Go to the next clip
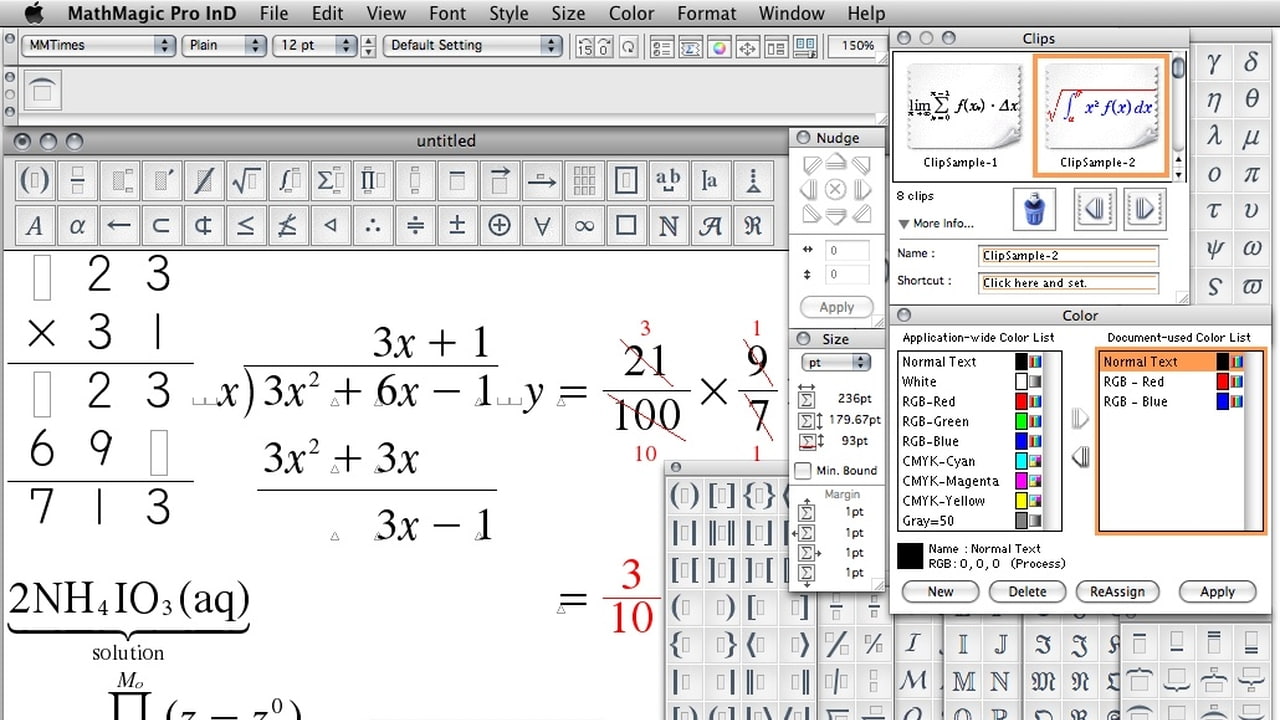The height and width of the screenshot is (720, 1280). click(1145, 209)
